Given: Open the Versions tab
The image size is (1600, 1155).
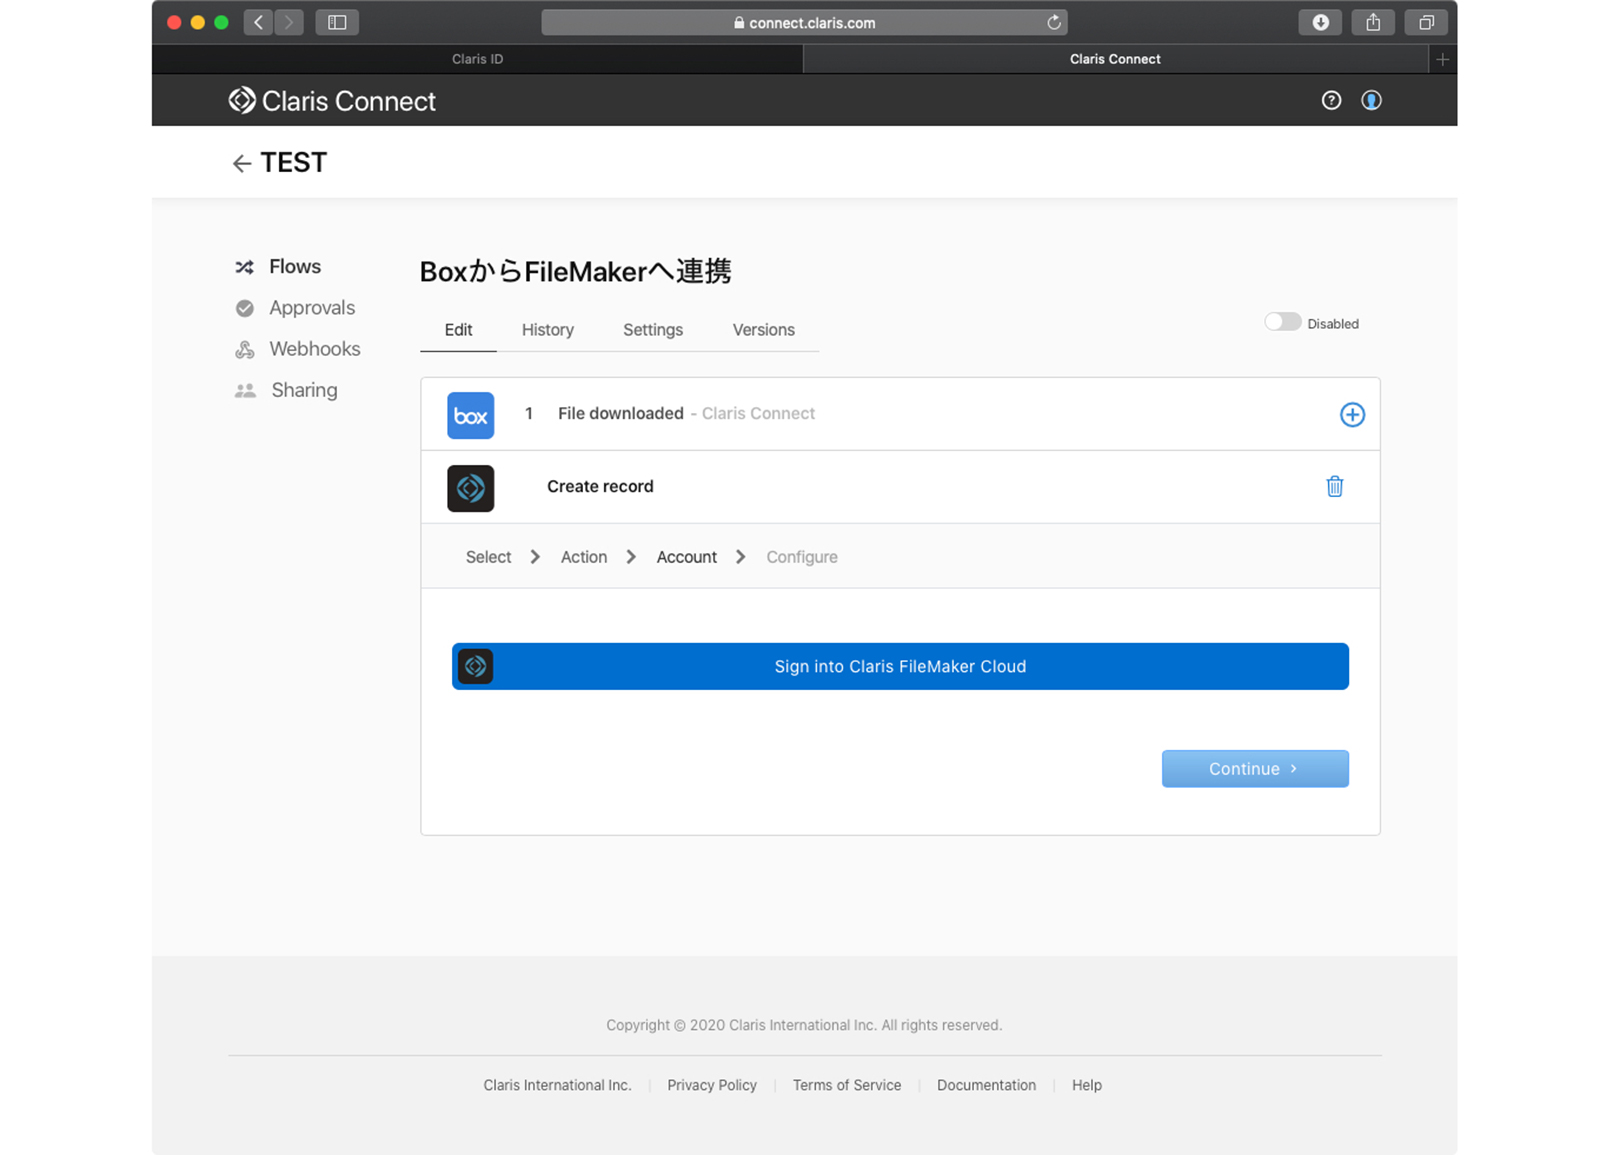Looking at the screenshot, I should point(763,330).
